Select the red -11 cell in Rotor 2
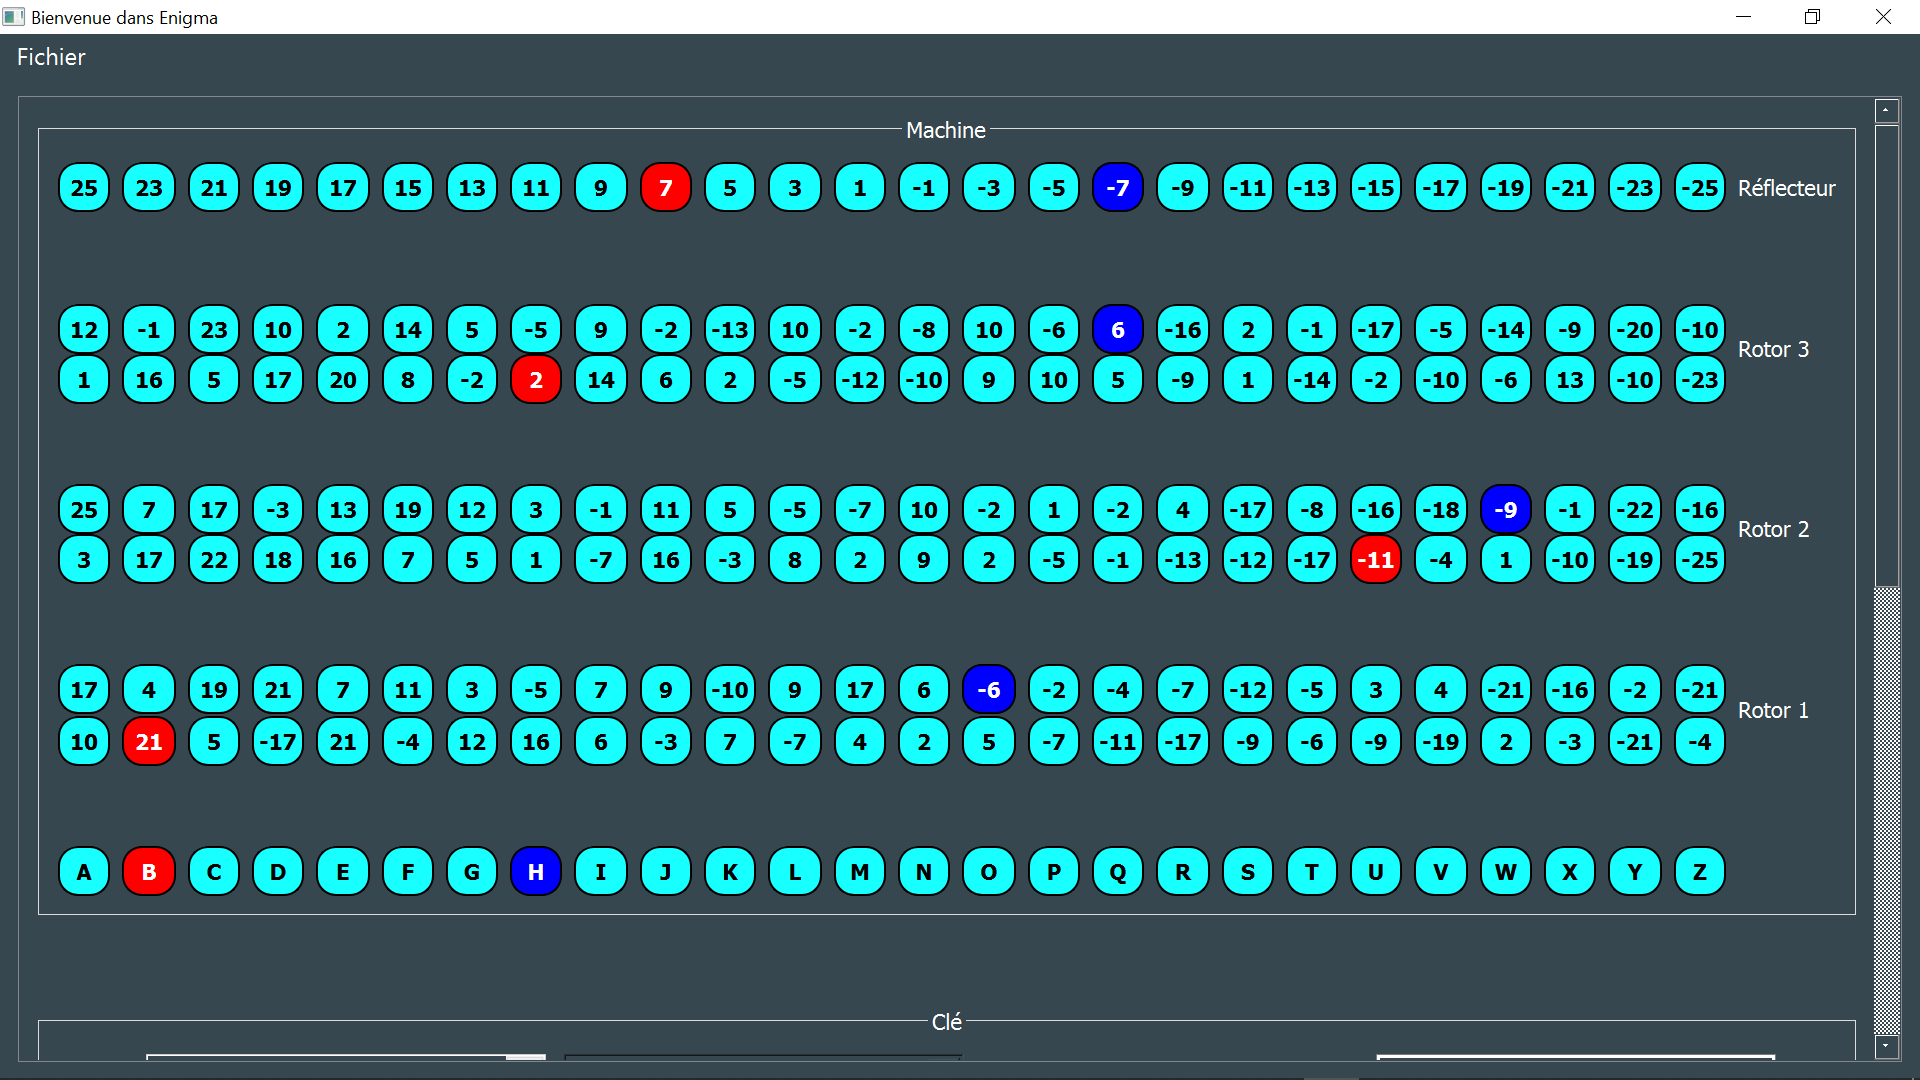The image size is (1920, 1080). 1375,559
